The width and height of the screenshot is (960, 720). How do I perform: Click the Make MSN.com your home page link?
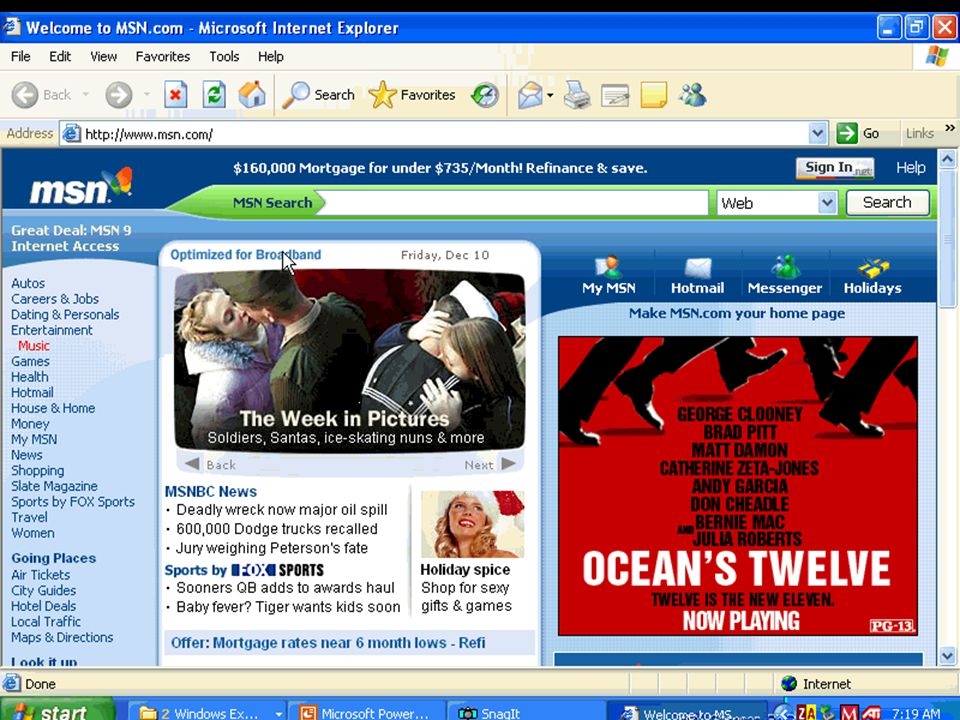tap(737, 313)
